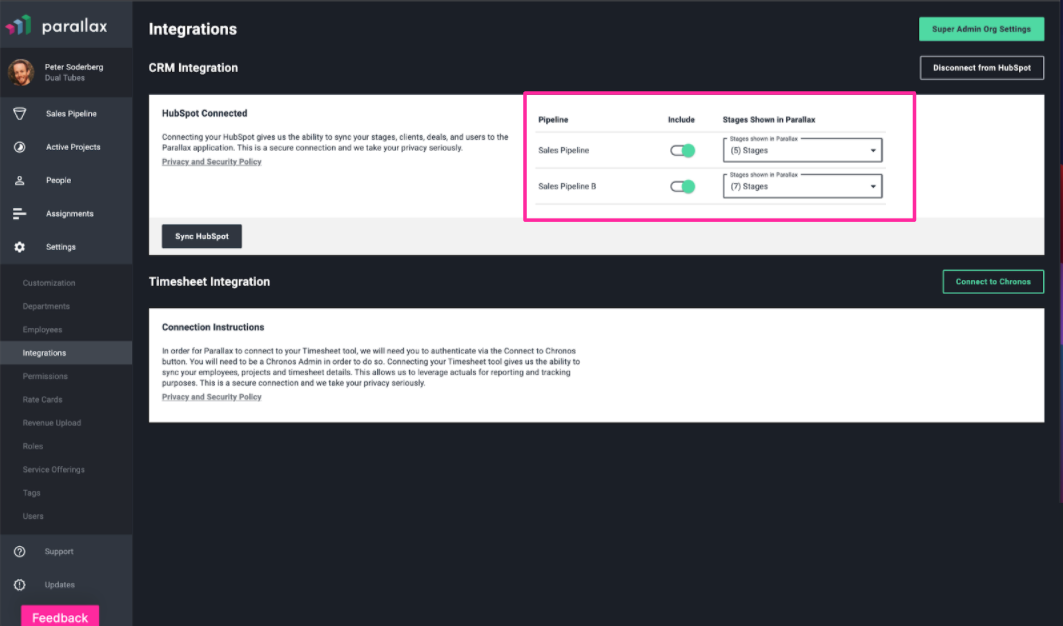Click the Connection Instructions heading
The height and width of the screenshot is (626, 1063).
213,327
